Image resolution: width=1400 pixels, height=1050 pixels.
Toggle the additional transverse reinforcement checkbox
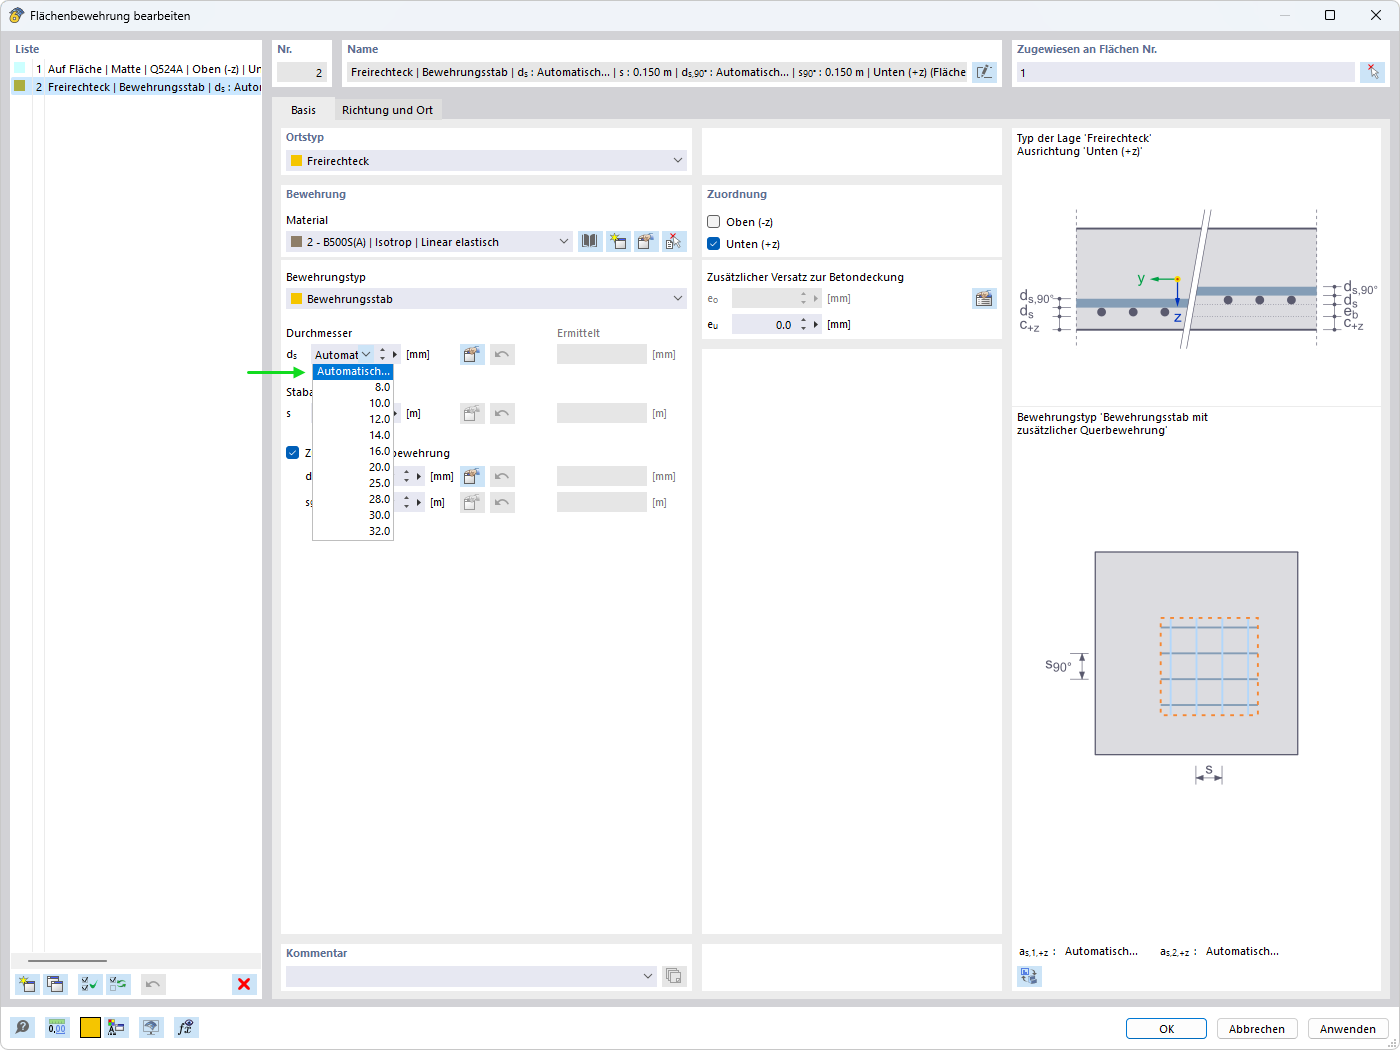click(x=293, y=453)
